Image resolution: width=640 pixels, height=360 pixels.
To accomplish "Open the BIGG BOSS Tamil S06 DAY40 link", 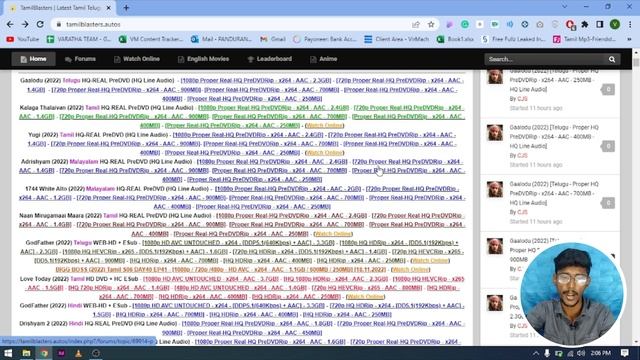I will coord(221,270).
